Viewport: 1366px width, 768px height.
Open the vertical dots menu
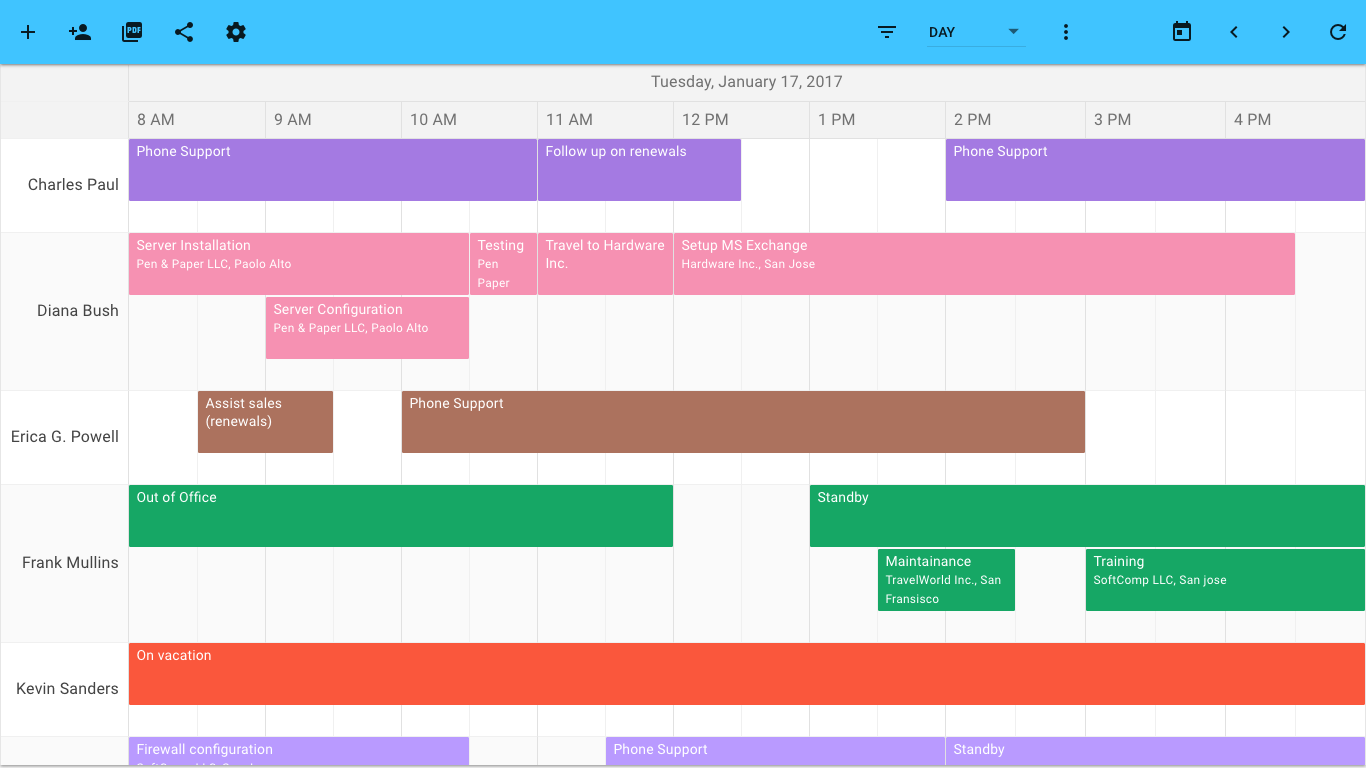click(x=1066, y=32)
